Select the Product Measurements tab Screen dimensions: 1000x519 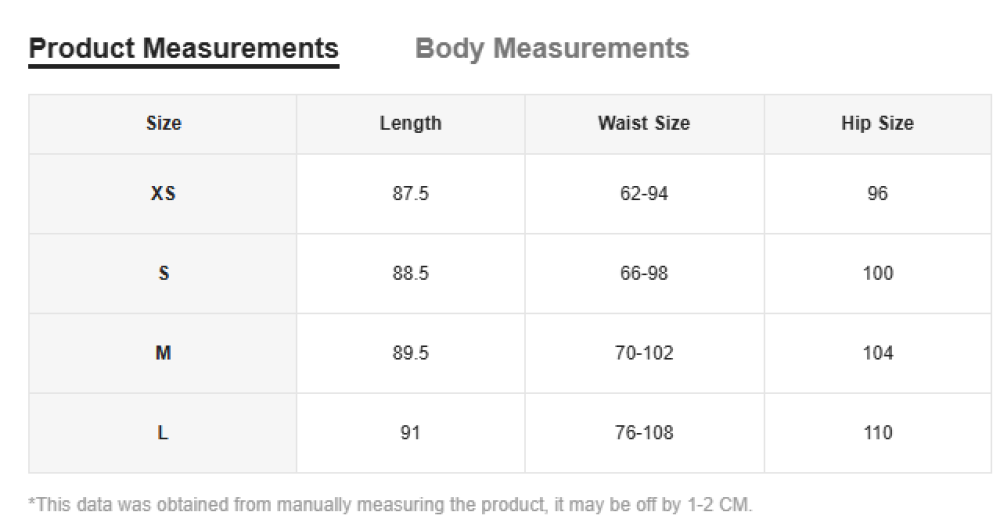click(183, 48)
